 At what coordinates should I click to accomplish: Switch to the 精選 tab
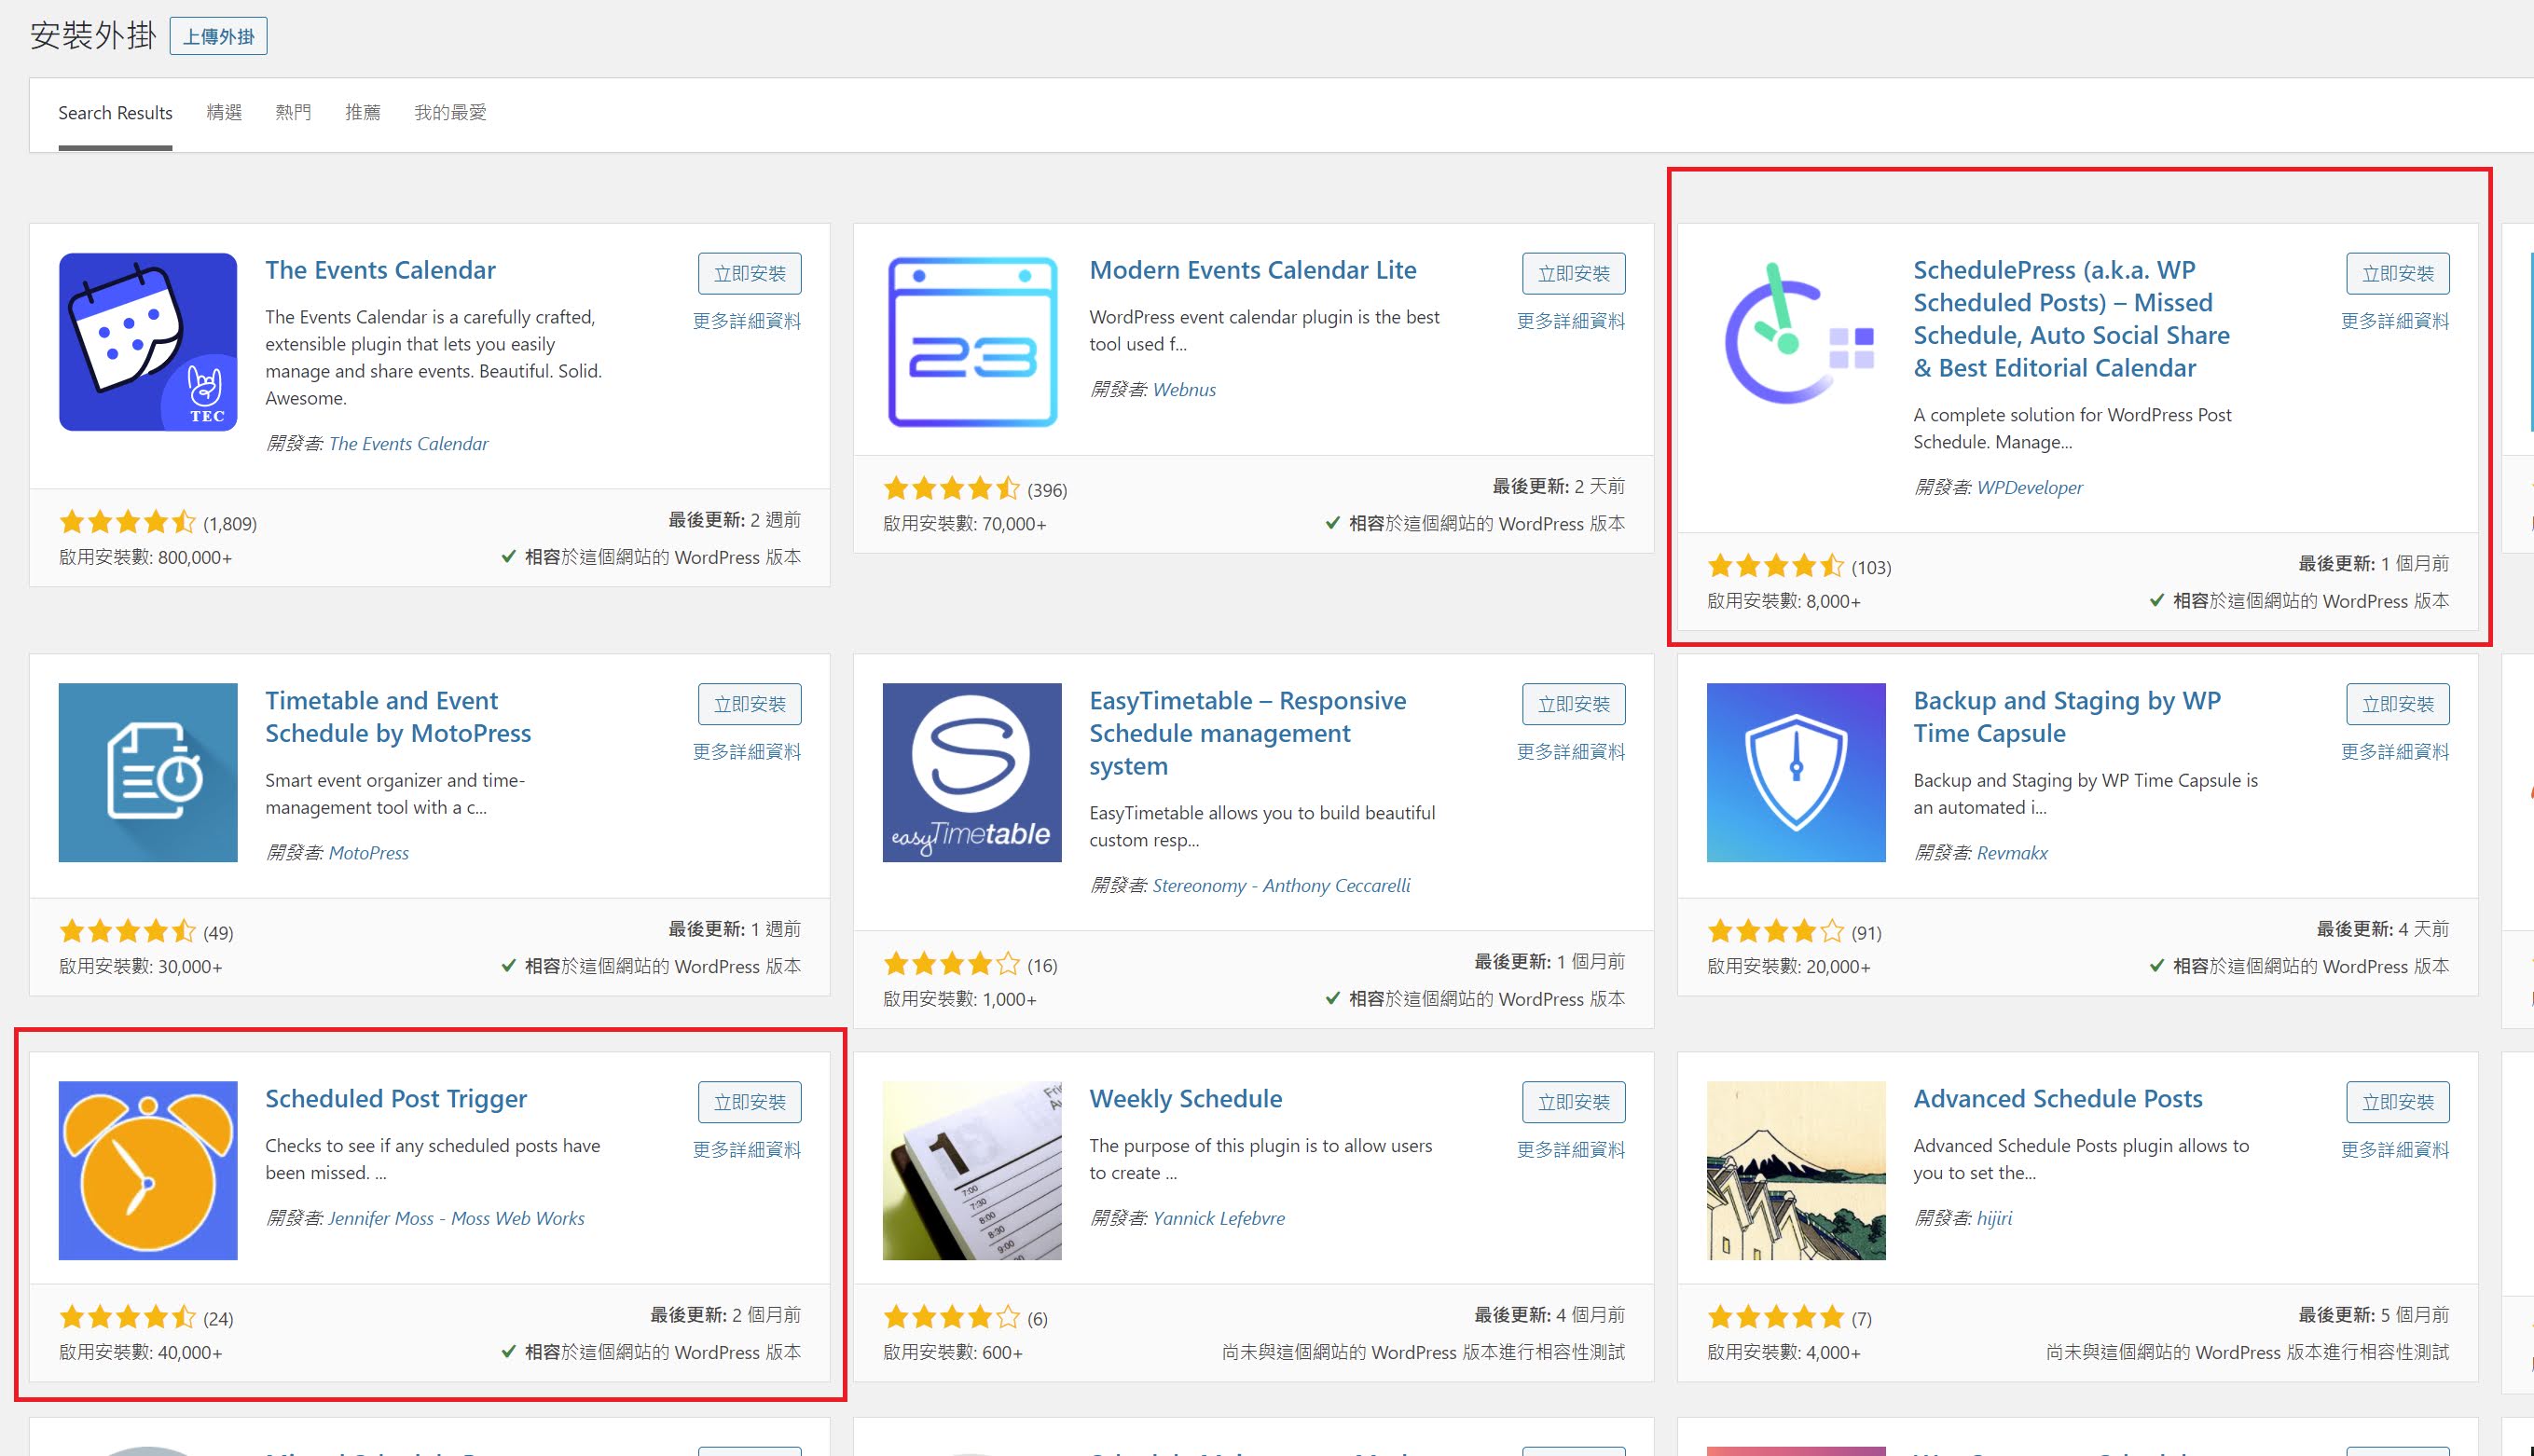click(224, 112)
